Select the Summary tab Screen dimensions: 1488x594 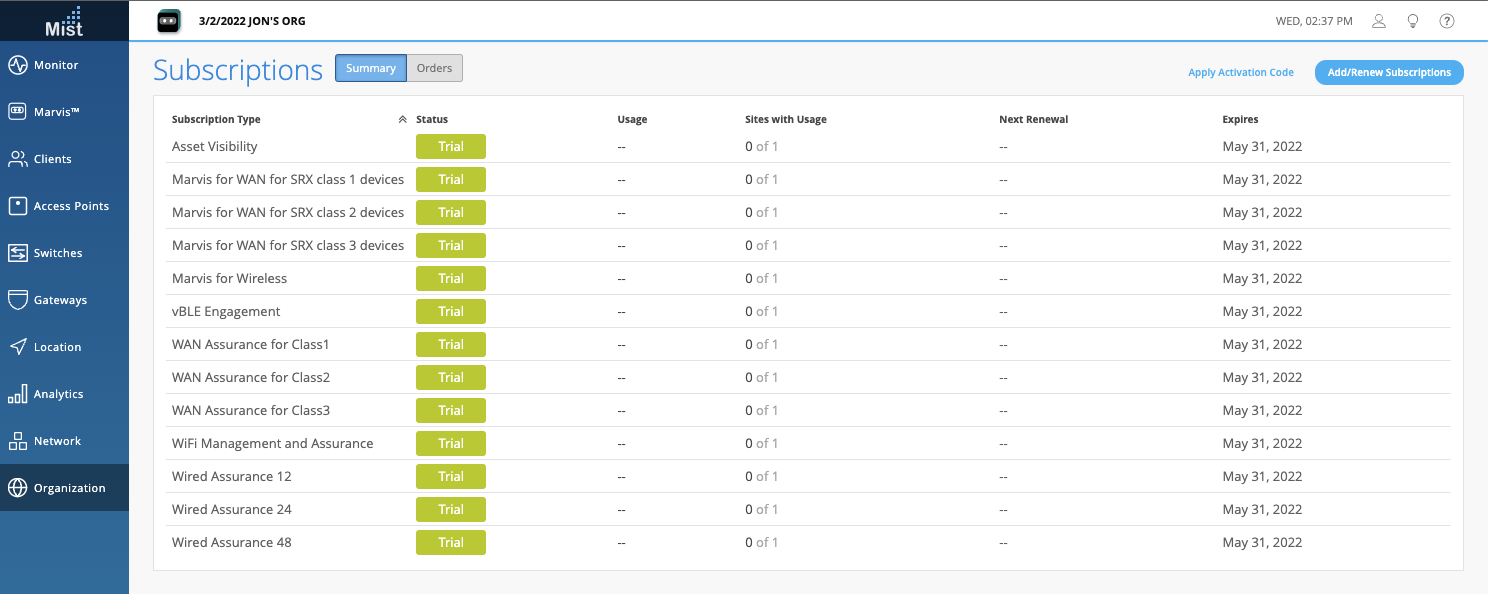coord(371,68)
